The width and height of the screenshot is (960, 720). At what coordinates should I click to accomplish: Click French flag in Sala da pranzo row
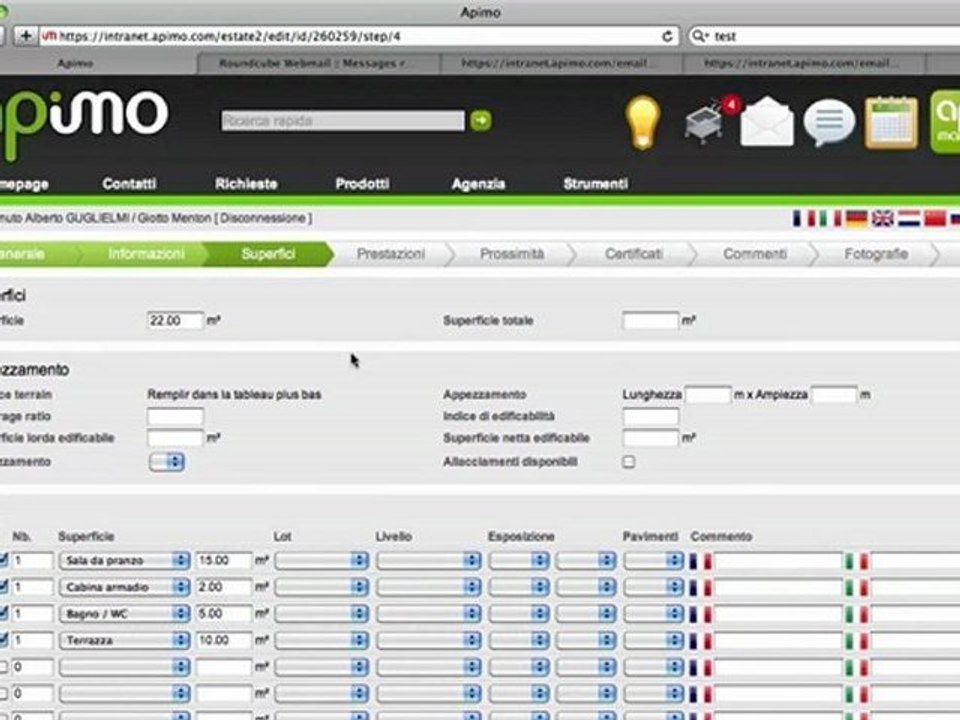(700, 561)
